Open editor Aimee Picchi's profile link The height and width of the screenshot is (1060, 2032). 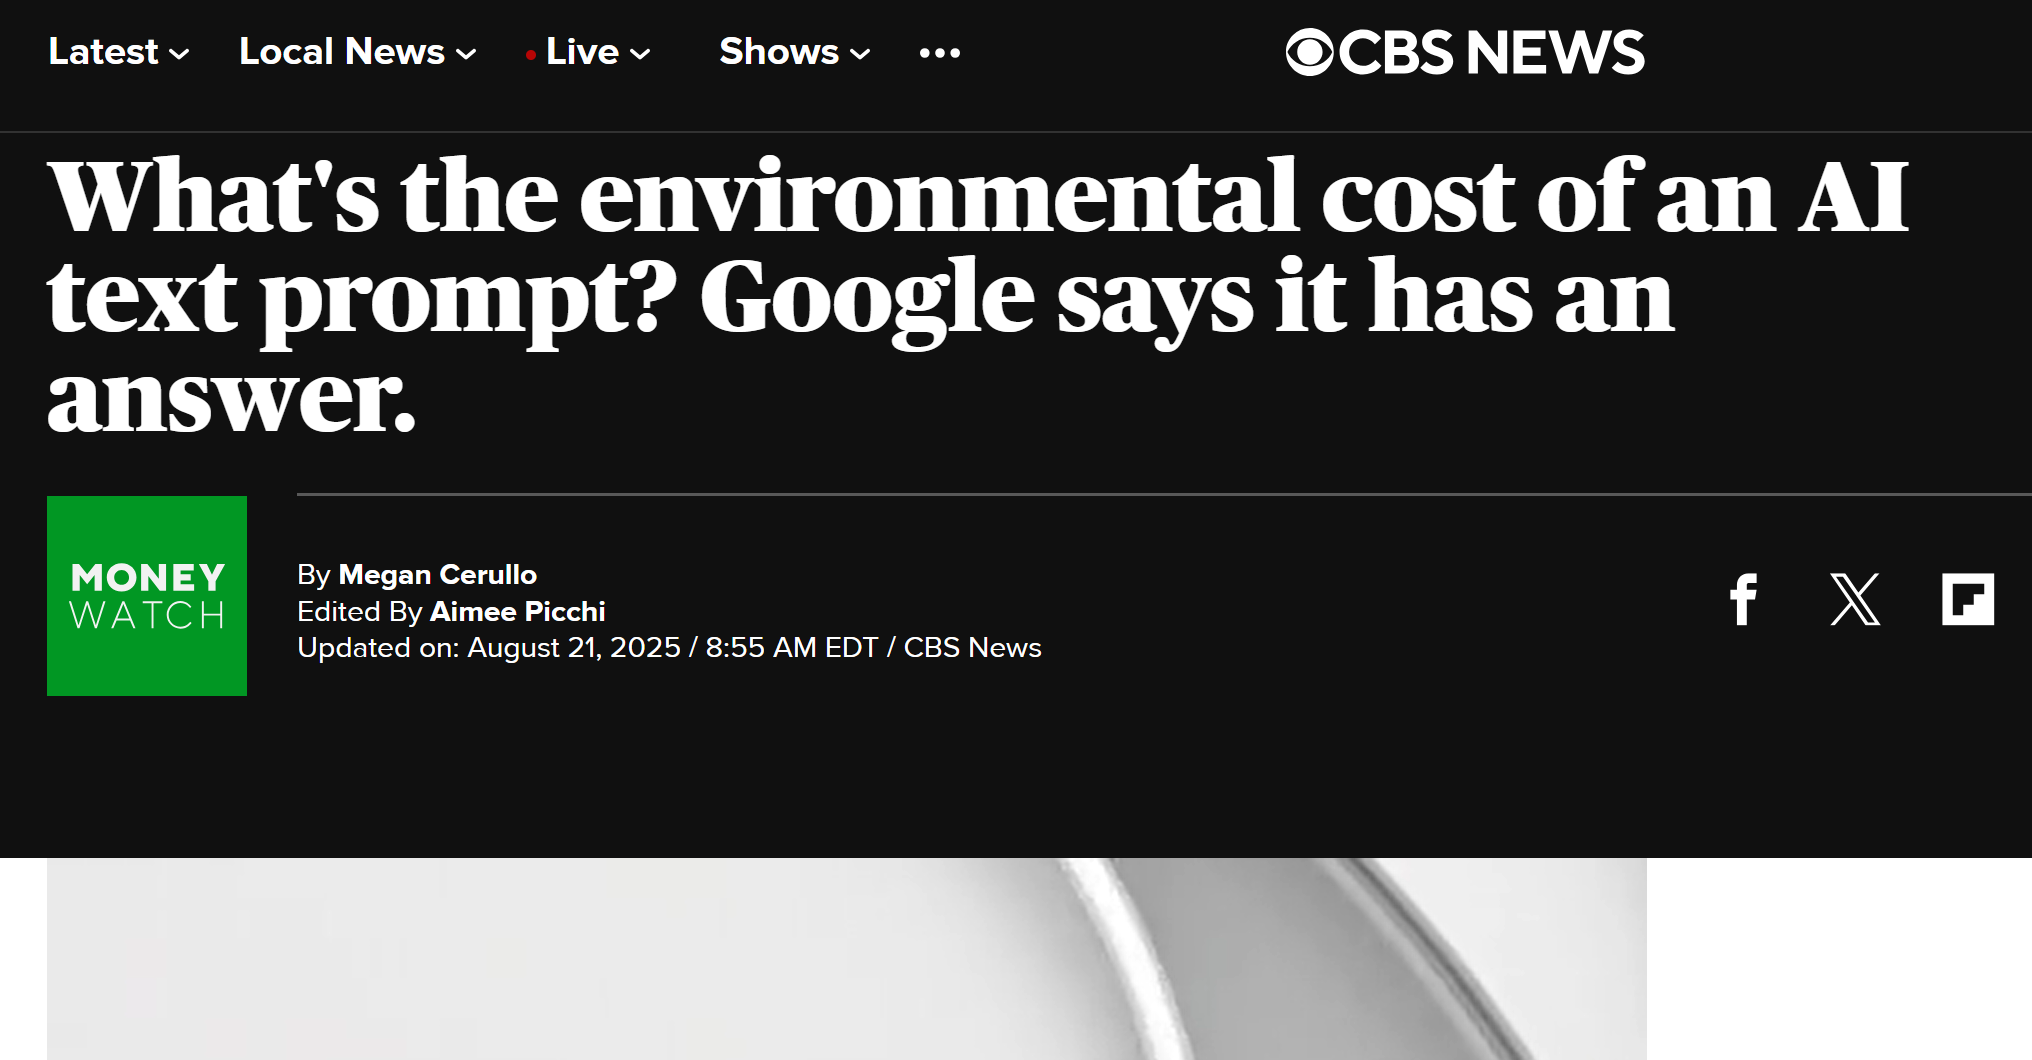click(x=517, y=611)
